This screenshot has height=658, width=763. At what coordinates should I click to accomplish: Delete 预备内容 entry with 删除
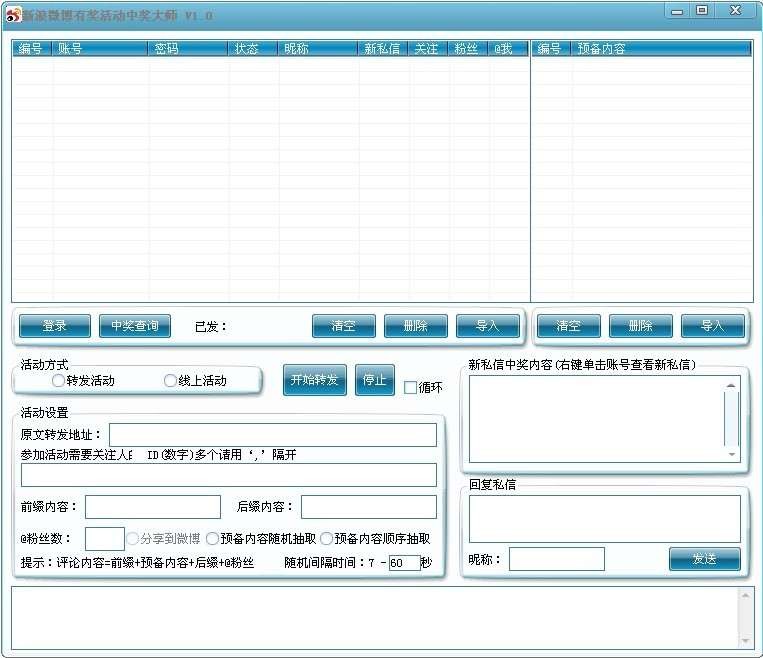641,326
